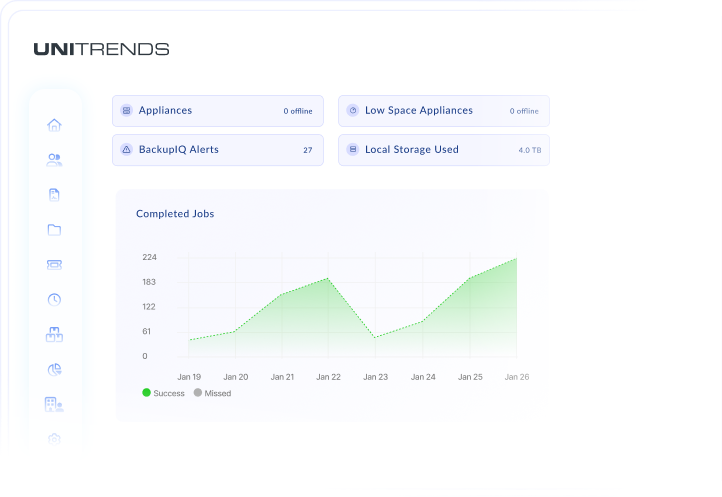Screen dimensions: 722x497
Task: Click the chart dip point above Jan 23
Action: click(x=375, y=337)
